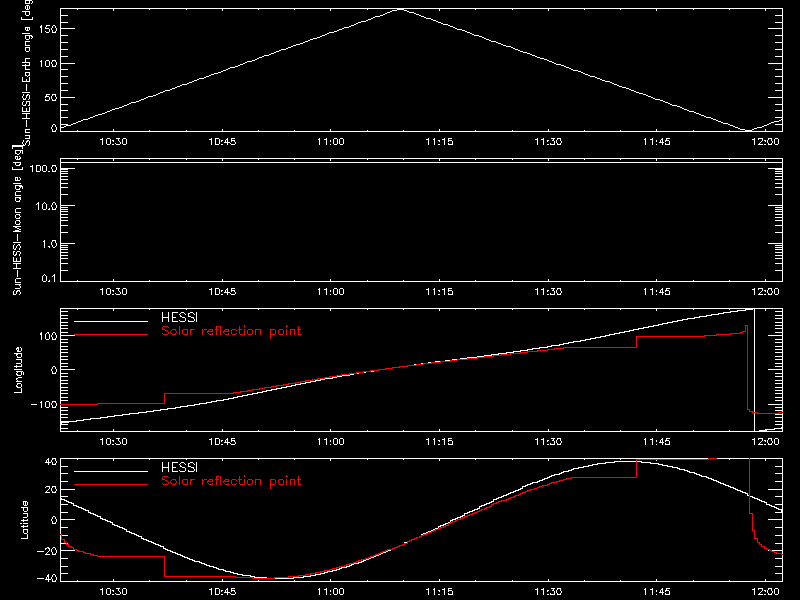Image resolution: width=800 pixels, height=600 pixels.
Task: Click the 20 tick on Latitude axis
Action: 51,489
